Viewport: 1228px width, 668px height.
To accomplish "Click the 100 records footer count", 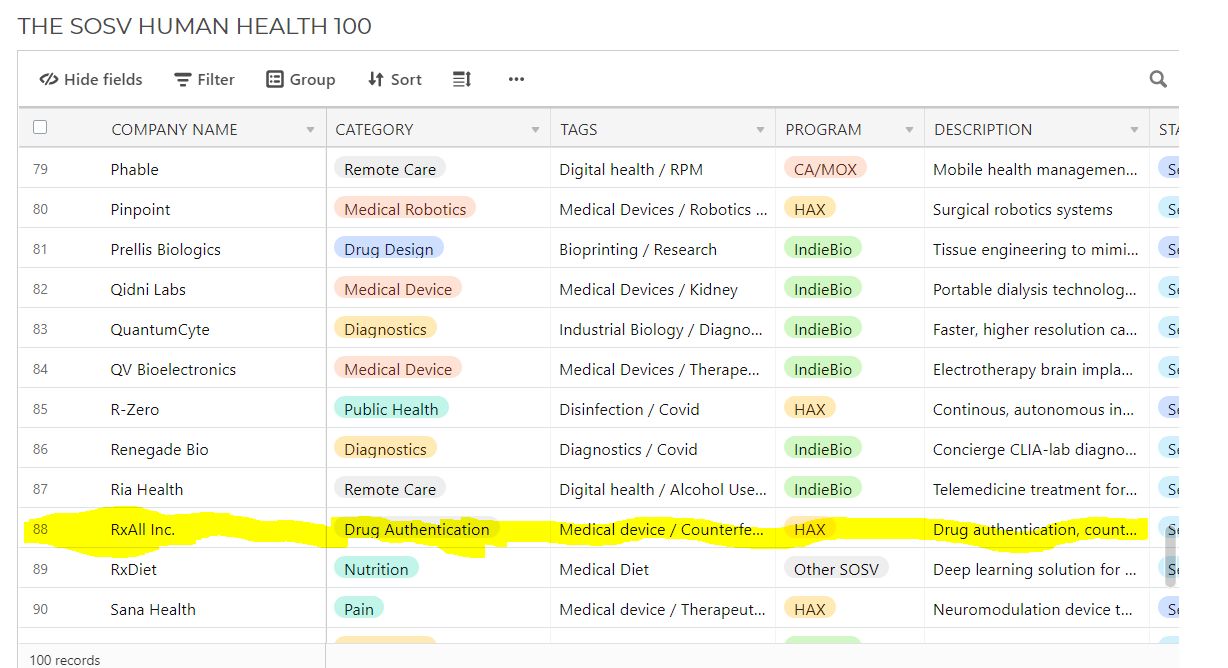I will pyautogui.click(x=65, y=660).
